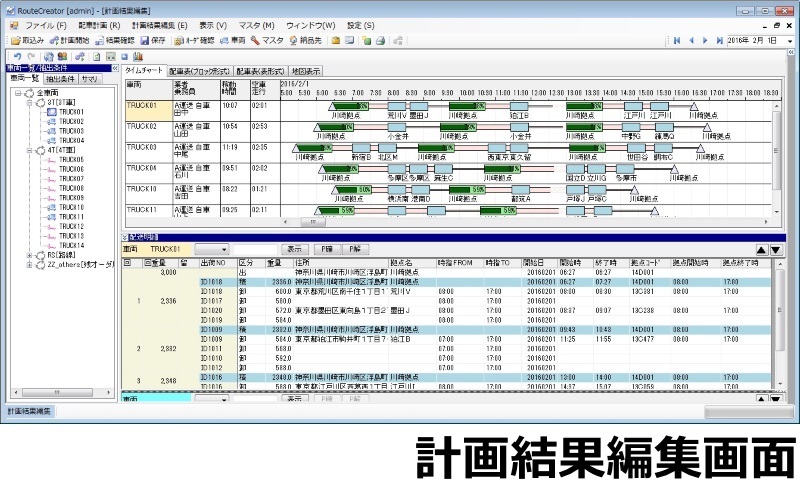Collapse the 3T[3T車] tree group
The width and height of the screenshot is (800, 500).
[x=30, y=103]
